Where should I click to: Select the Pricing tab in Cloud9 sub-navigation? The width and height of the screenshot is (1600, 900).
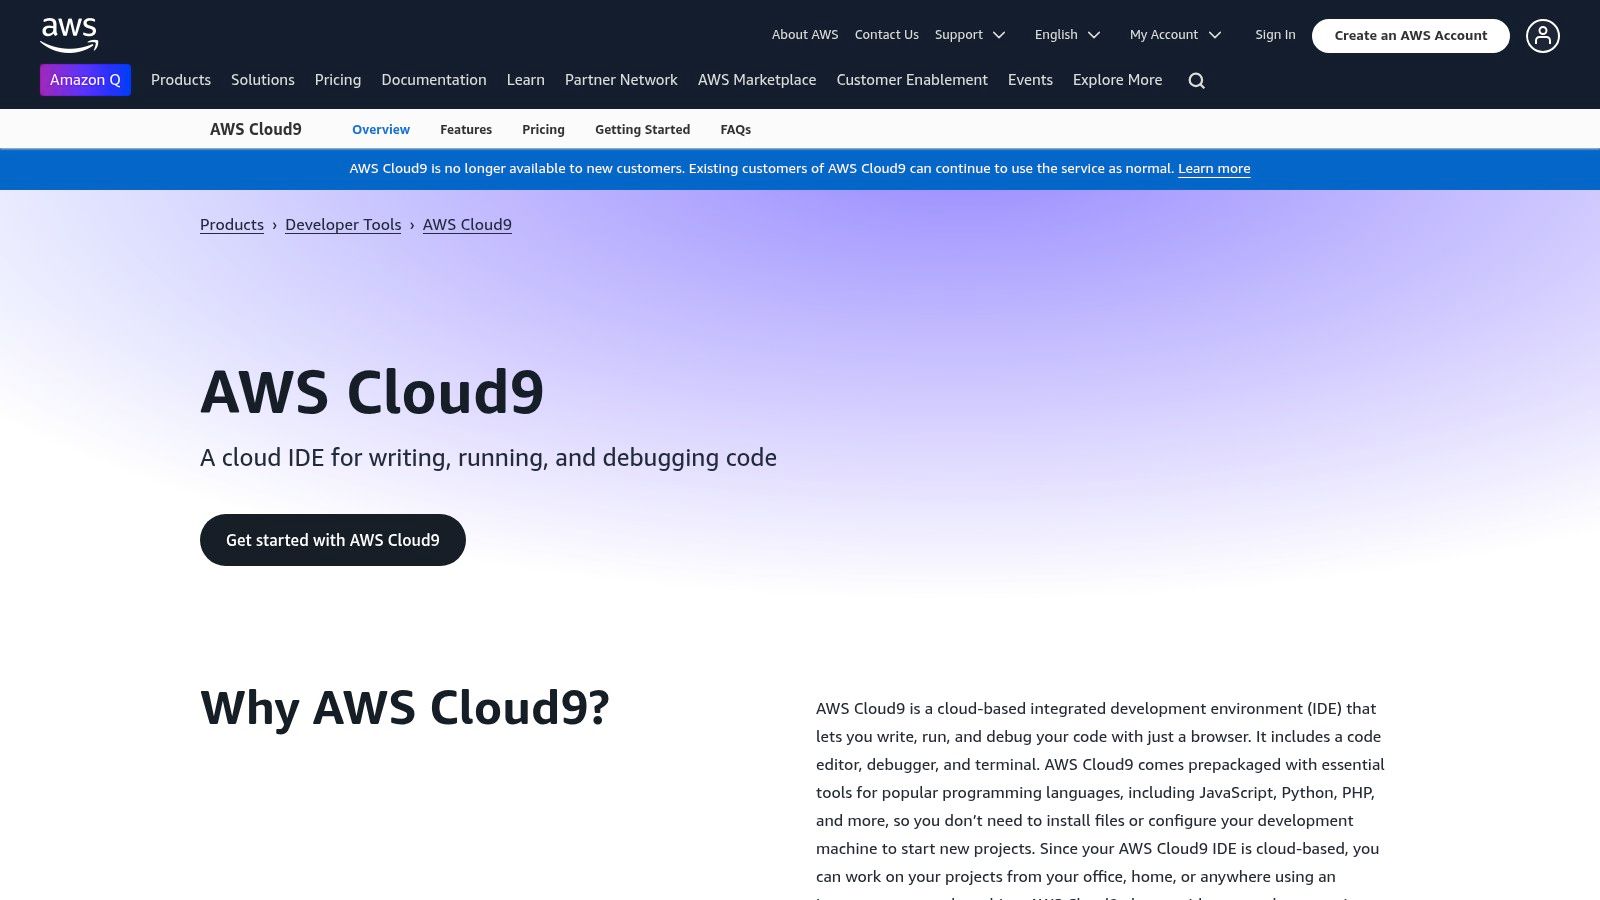543,130
